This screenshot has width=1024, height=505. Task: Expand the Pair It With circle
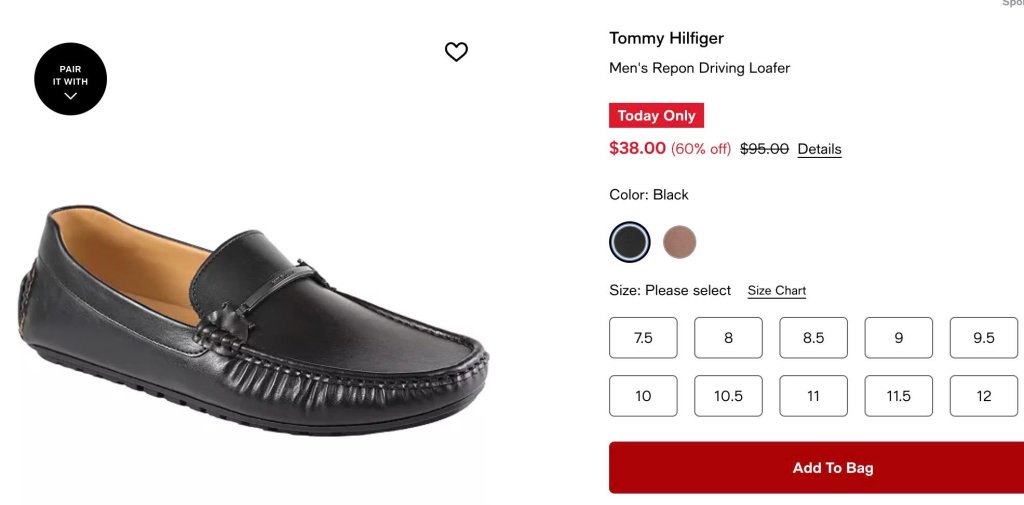coord(71,79)
